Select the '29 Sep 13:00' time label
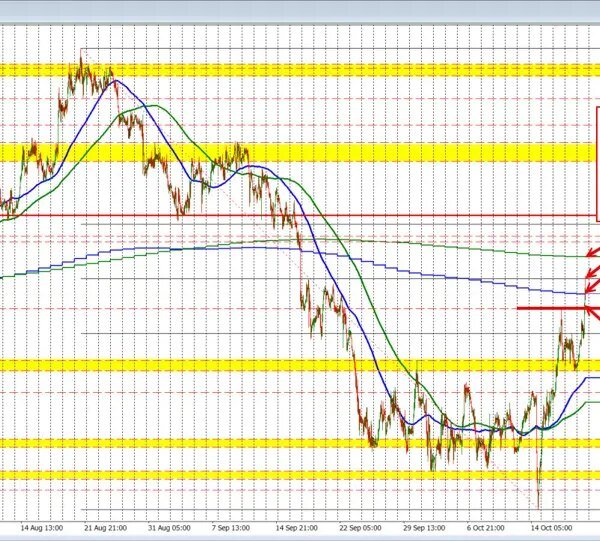Image resolution: width=600 pixels, height=541 pixels. 424,528
